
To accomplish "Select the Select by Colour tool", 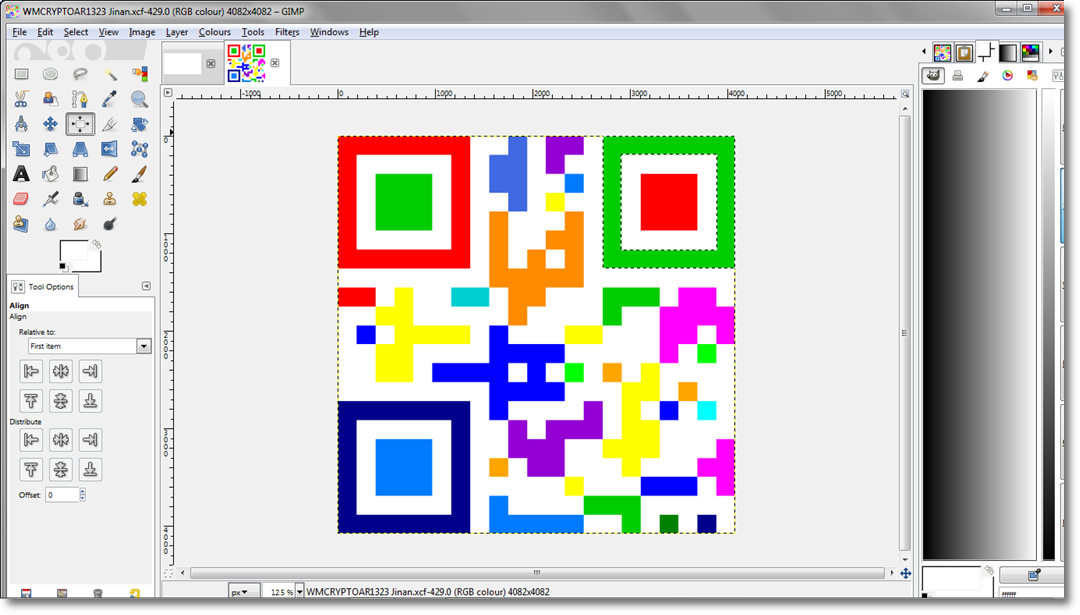I will [x=140, y=74].
